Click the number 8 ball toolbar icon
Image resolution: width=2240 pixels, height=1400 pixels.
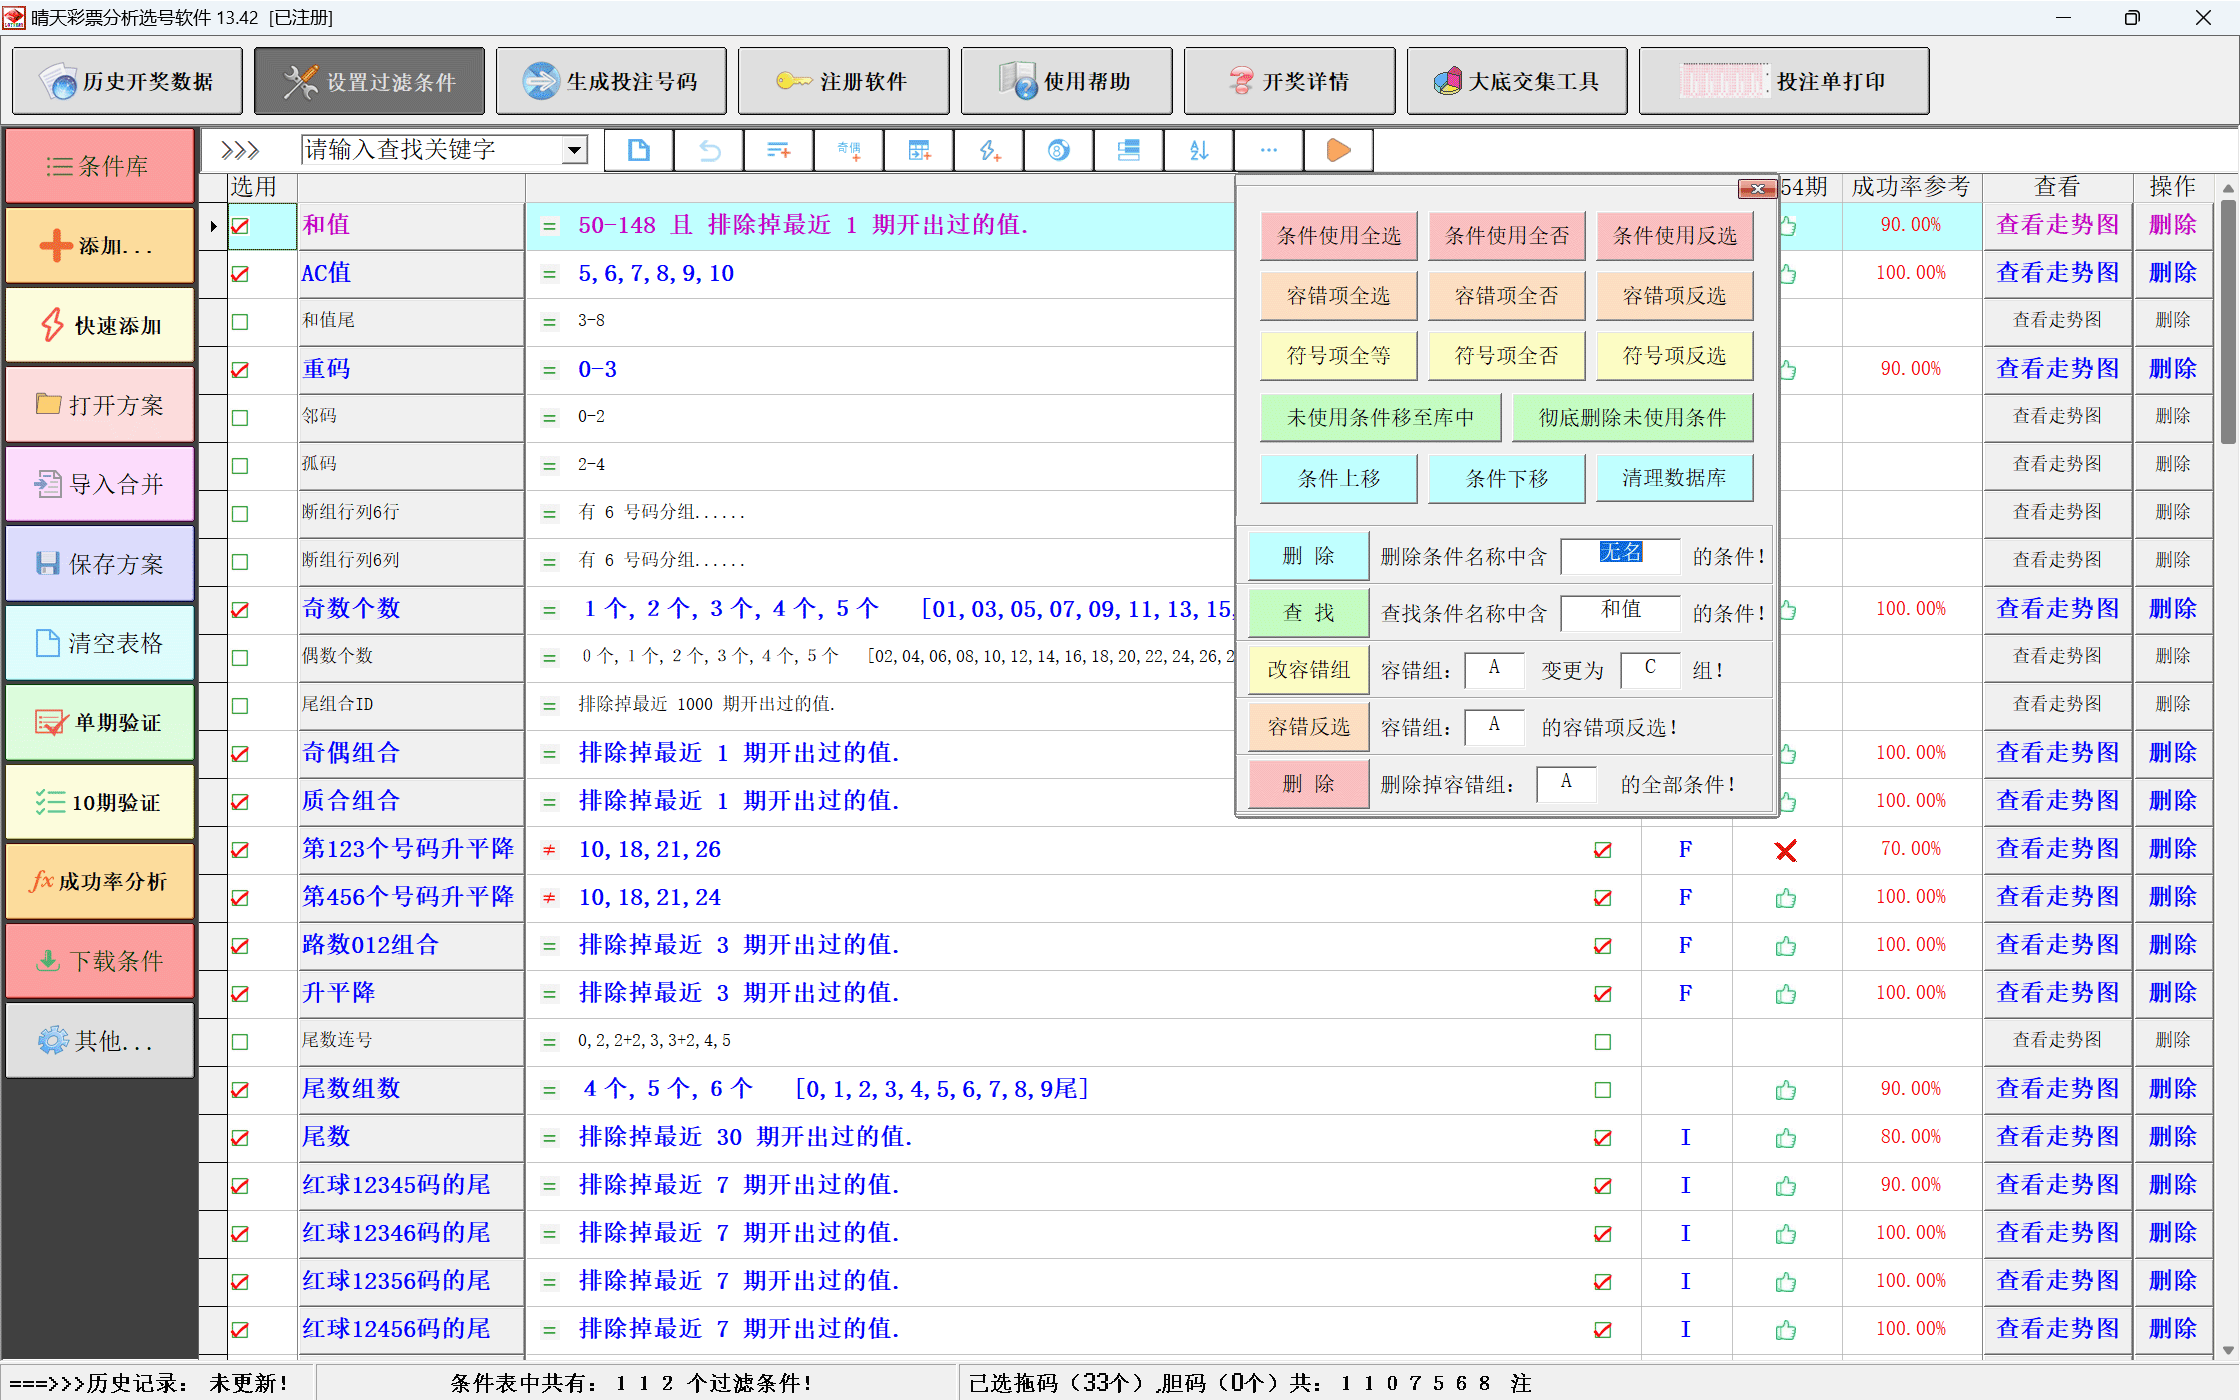coord(1058,151)
